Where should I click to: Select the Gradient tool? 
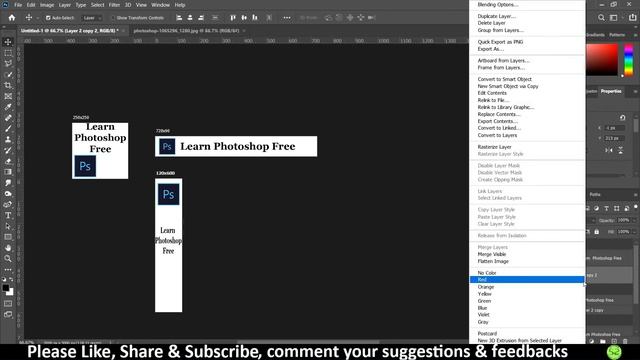coord(8,172)
